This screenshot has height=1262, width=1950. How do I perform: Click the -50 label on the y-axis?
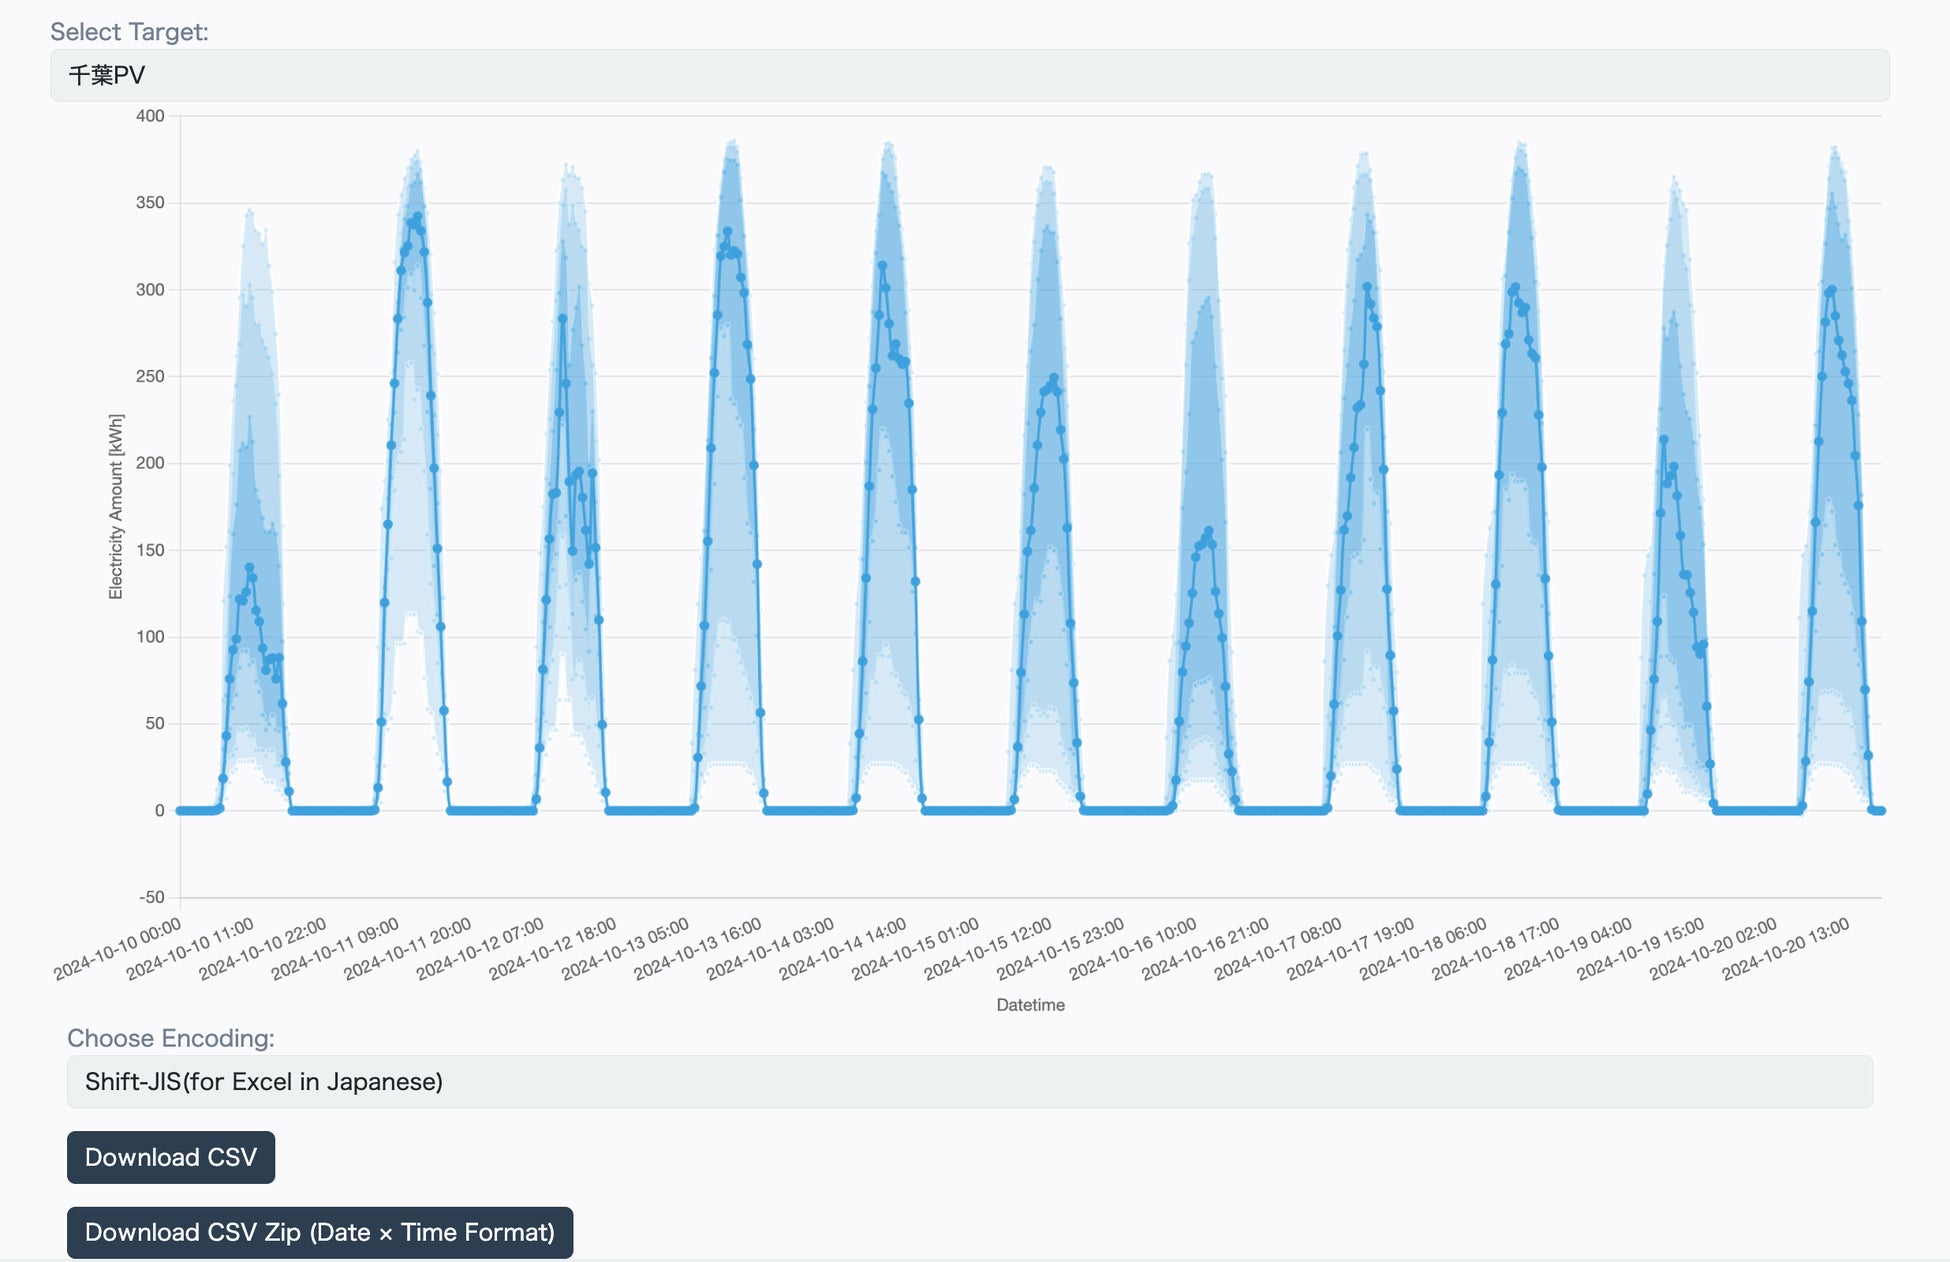151,897
